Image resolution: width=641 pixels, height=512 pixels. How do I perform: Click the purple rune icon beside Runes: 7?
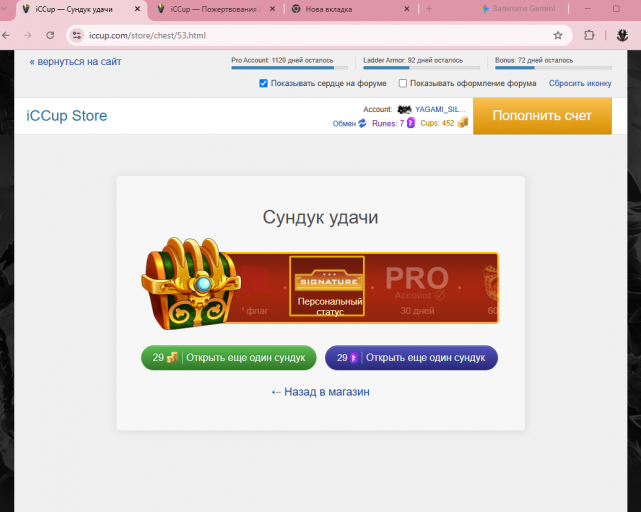click(410, 123)
